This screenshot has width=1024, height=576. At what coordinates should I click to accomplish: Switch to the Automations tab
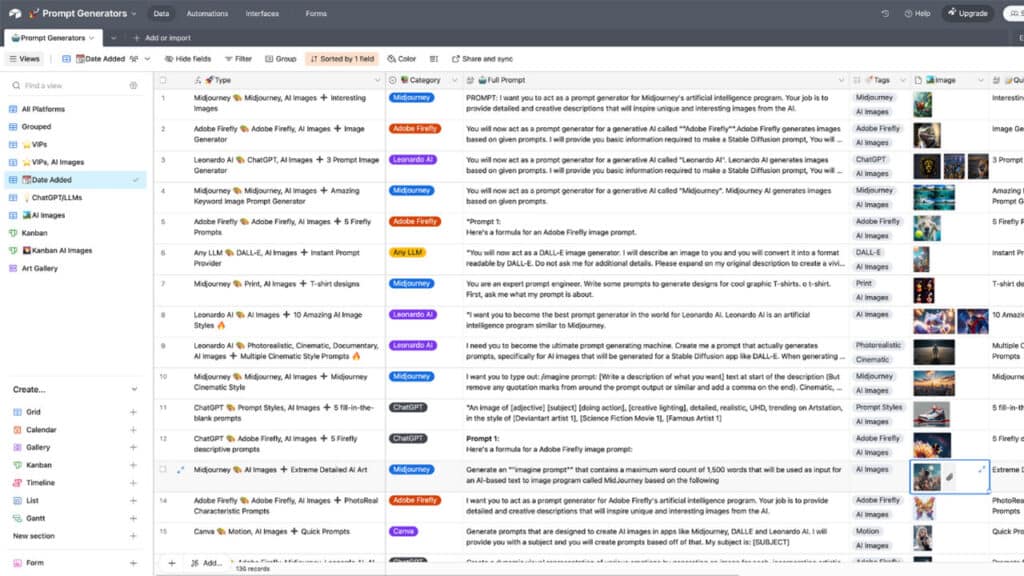coord(207,14)
